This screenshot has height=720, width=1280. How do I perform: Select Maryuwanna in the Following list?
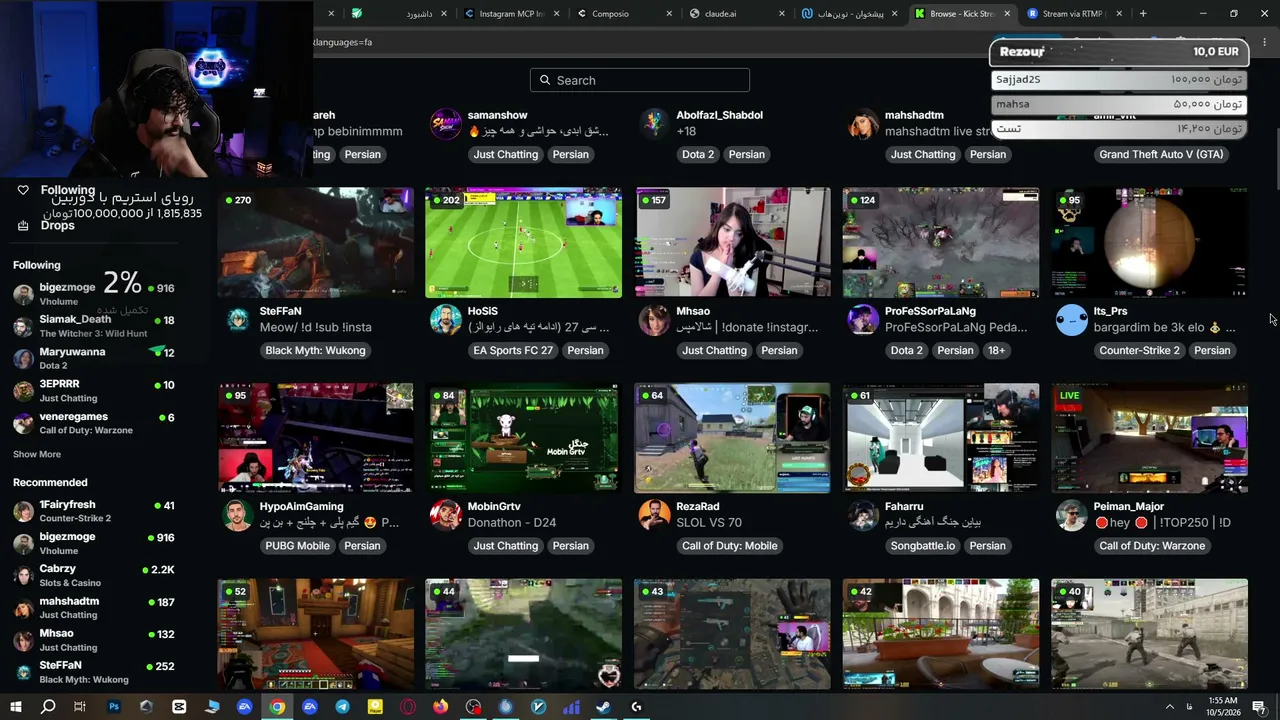pos(94,358)
